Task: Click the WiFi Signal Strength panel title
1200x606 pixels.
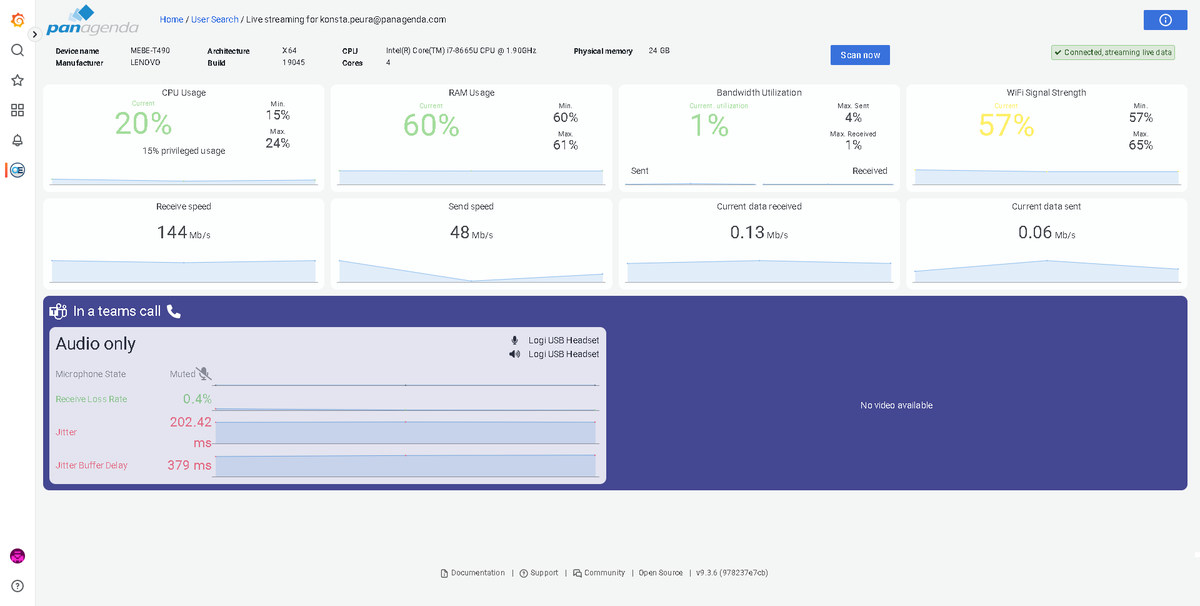Action: pos(1046,93)
